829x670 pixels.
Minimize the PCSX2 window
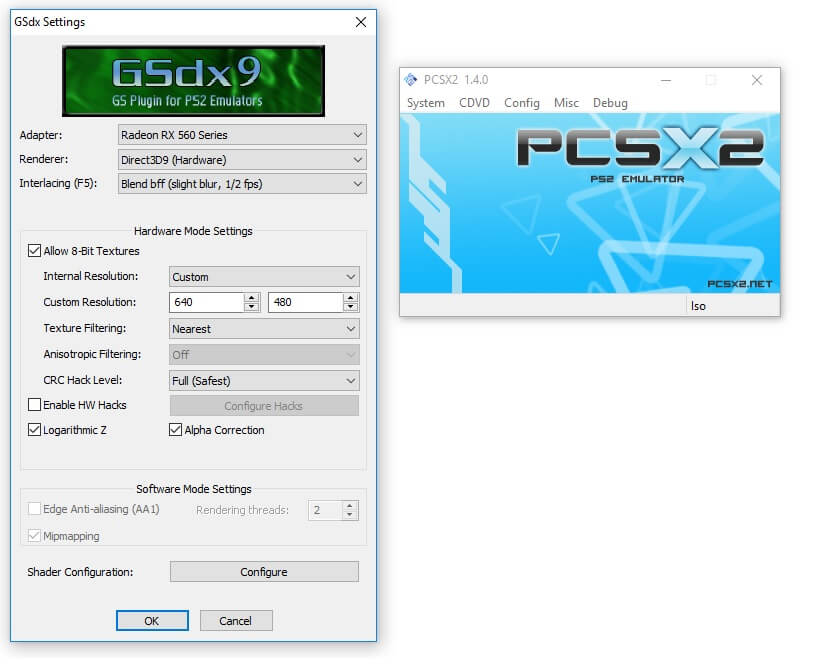(666, 80)
